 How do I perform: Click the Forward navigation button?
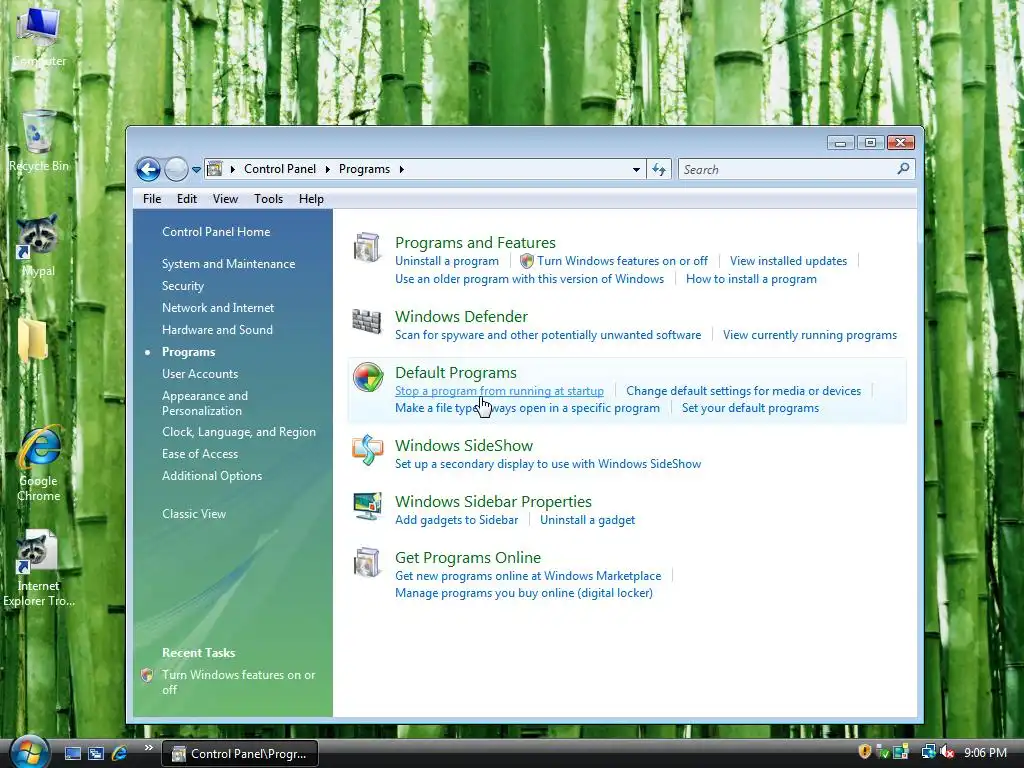(x=176, y=170)
